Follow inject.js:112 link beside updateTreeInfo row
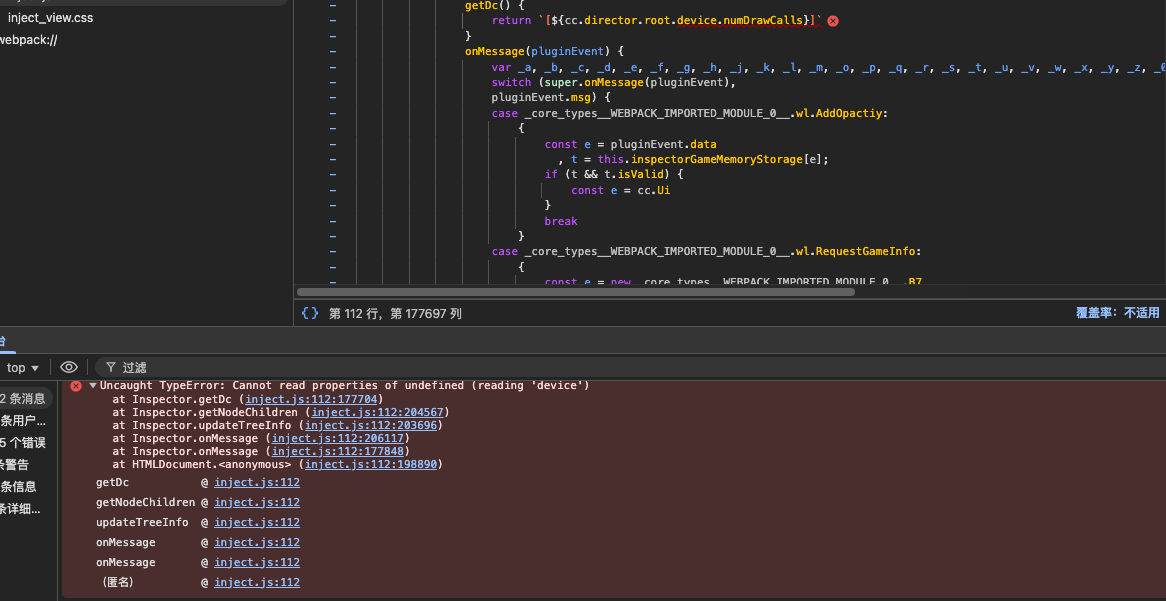Screen dimensions: 1166x601 [257, 522]
